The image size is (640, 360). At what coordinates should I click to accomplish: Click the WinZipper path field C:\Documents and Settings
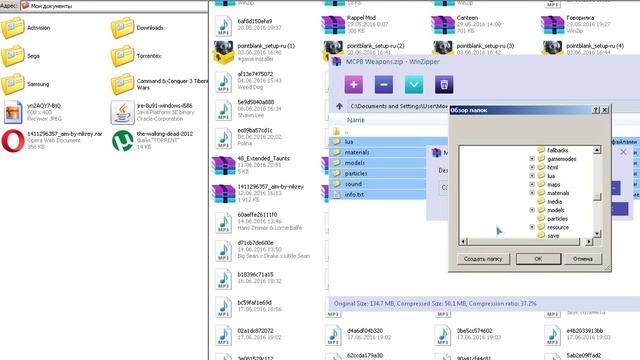point(398,106)
